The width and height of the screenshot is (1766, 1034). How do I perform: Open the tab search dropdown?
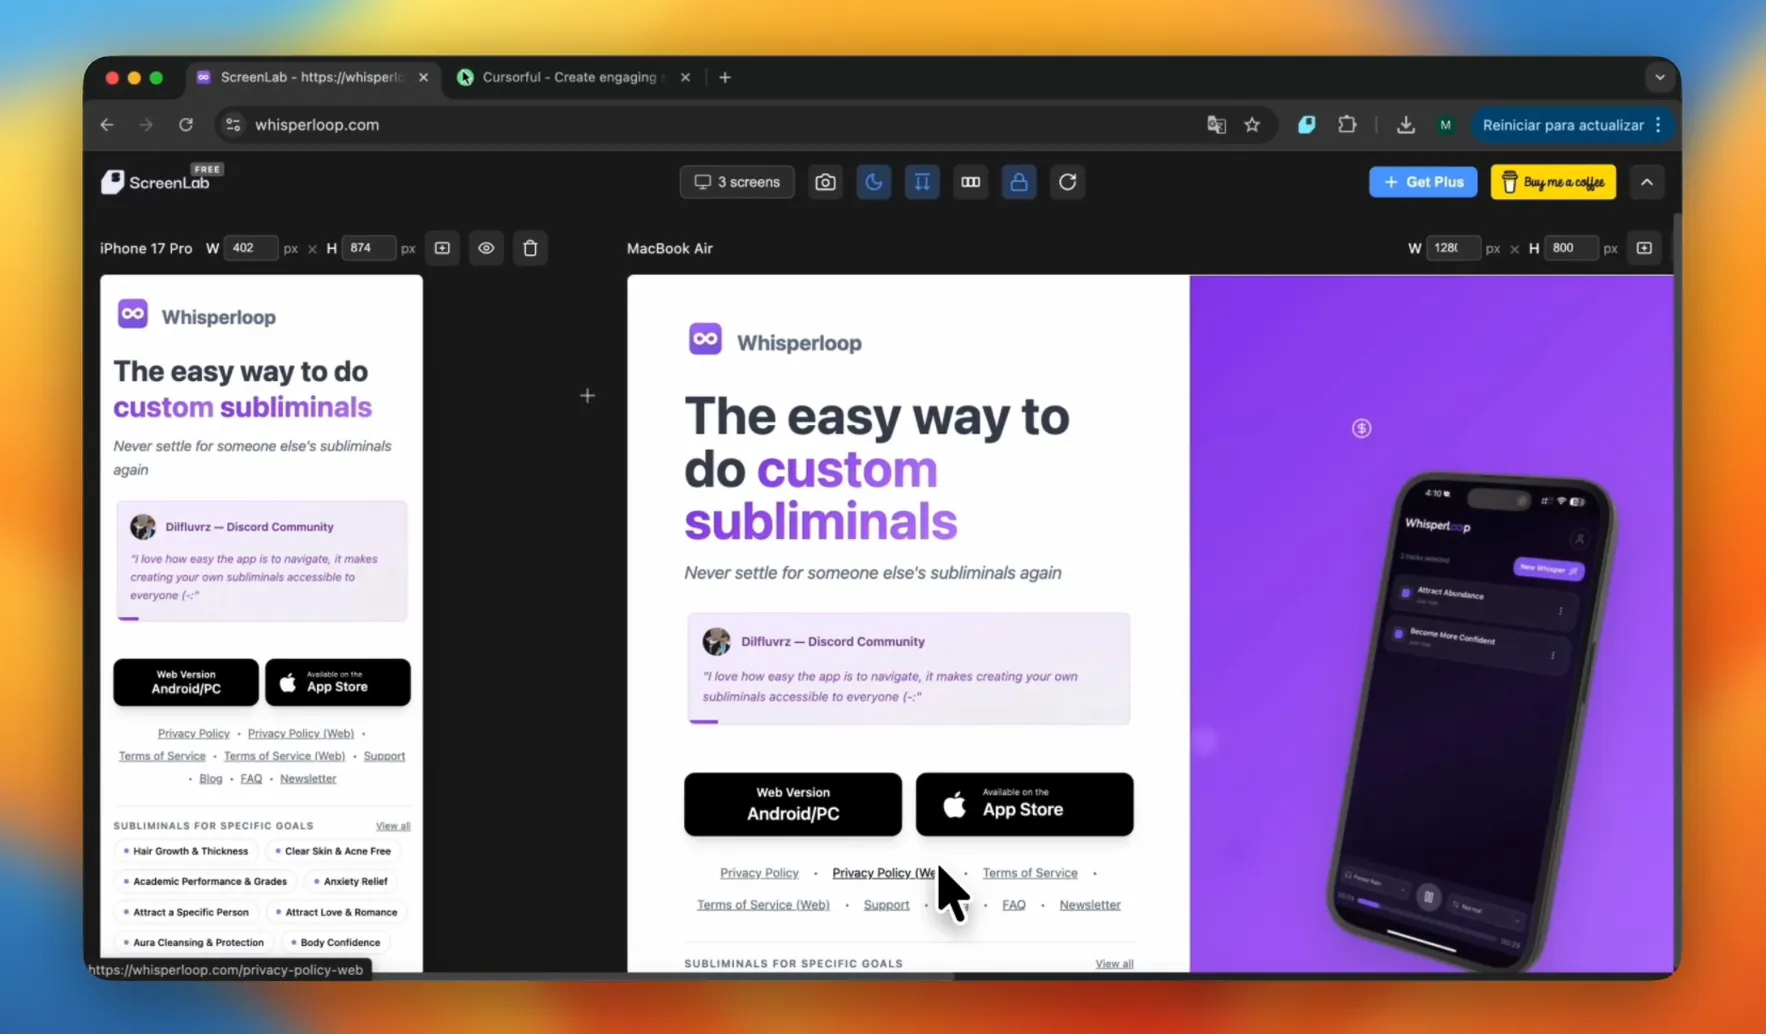pyautogui.click(x=1660, y=77)
